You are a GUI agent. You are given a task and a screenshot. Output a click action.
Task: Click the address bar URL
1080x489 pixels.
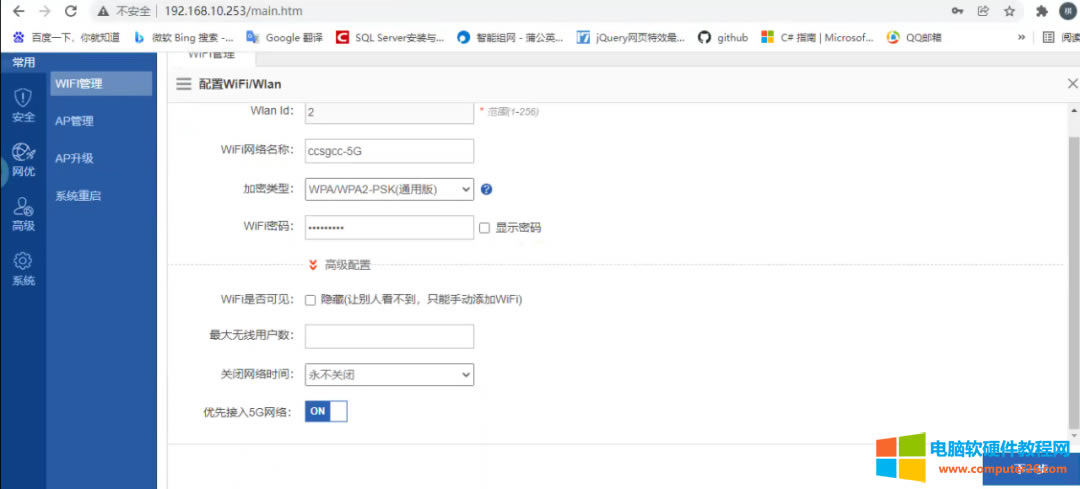tap(233, 11)
